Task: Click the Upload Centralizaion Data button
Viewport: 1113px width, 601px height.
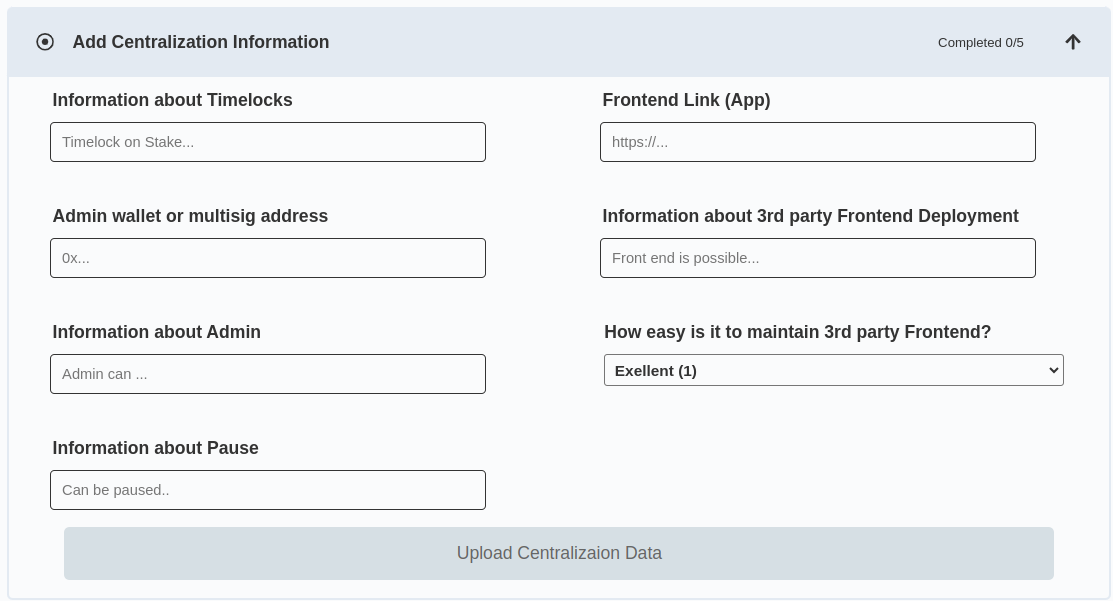Action: coord(559,553)
